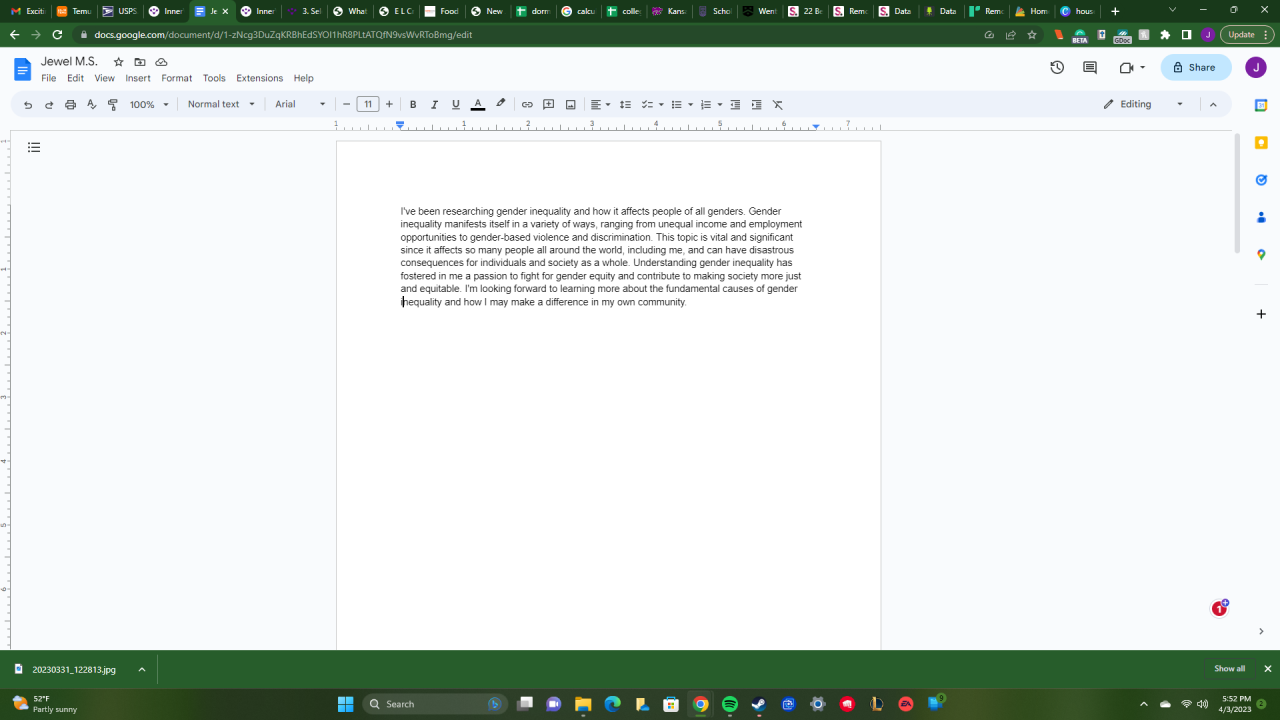
Task: Open the Arial font dropdown
Action: 300,104
